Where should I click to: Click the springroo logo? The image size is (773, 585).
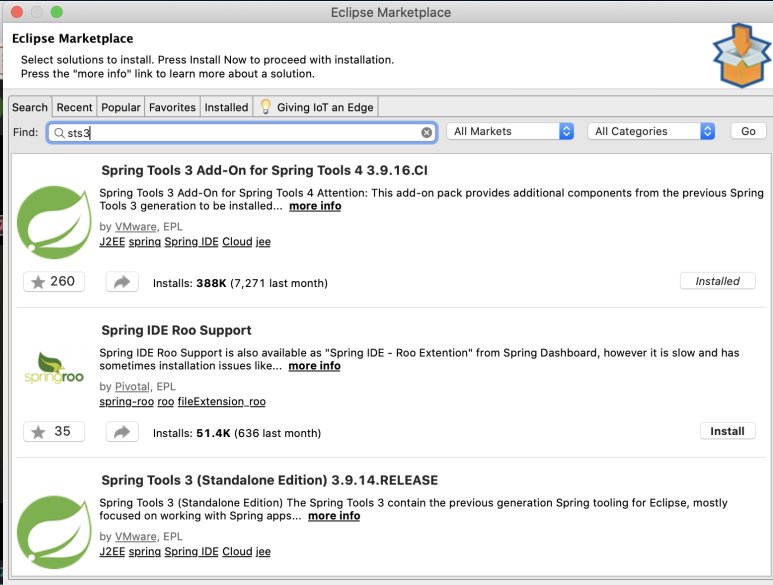click(x=54, y=368)
